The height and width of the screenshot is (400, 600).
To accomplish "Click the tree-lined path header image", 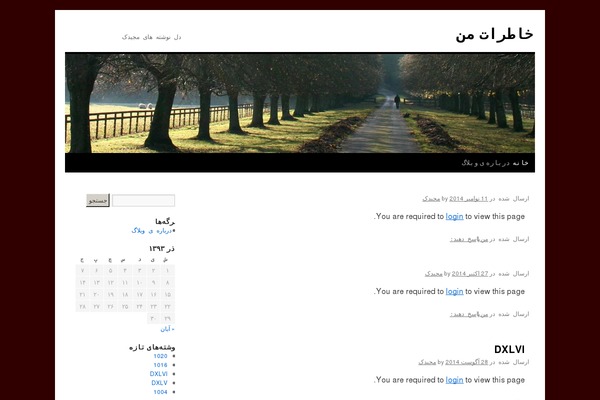I will click(x=300, y=102).
